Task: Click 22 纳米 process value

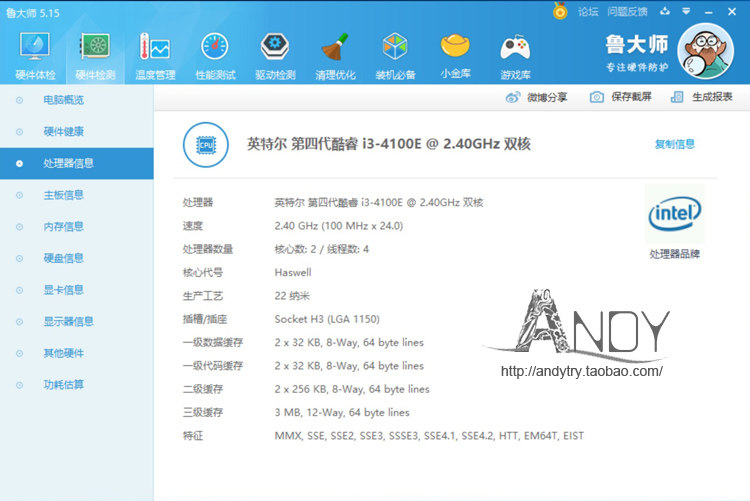Action: pyautogui.click(x=292, y=296)
